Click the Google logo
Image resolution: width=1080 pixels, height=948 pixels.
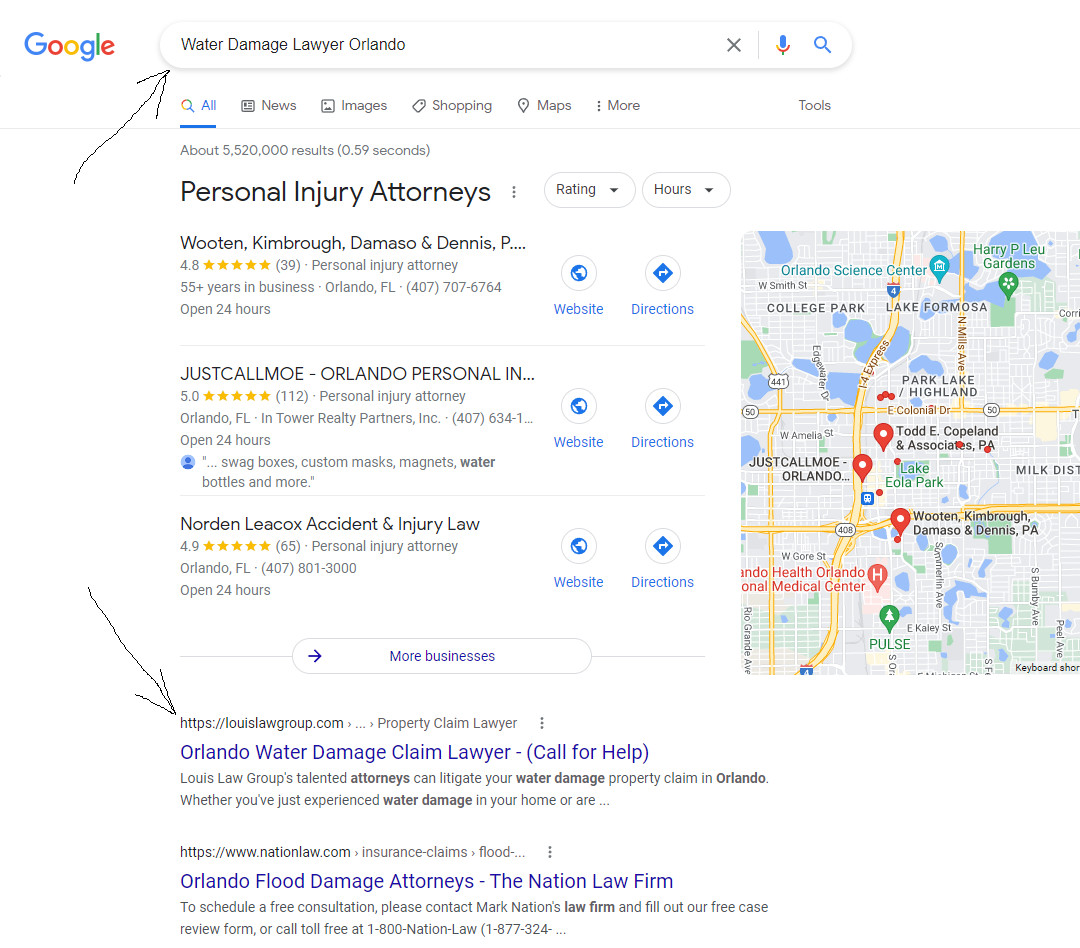coord(70,46)
